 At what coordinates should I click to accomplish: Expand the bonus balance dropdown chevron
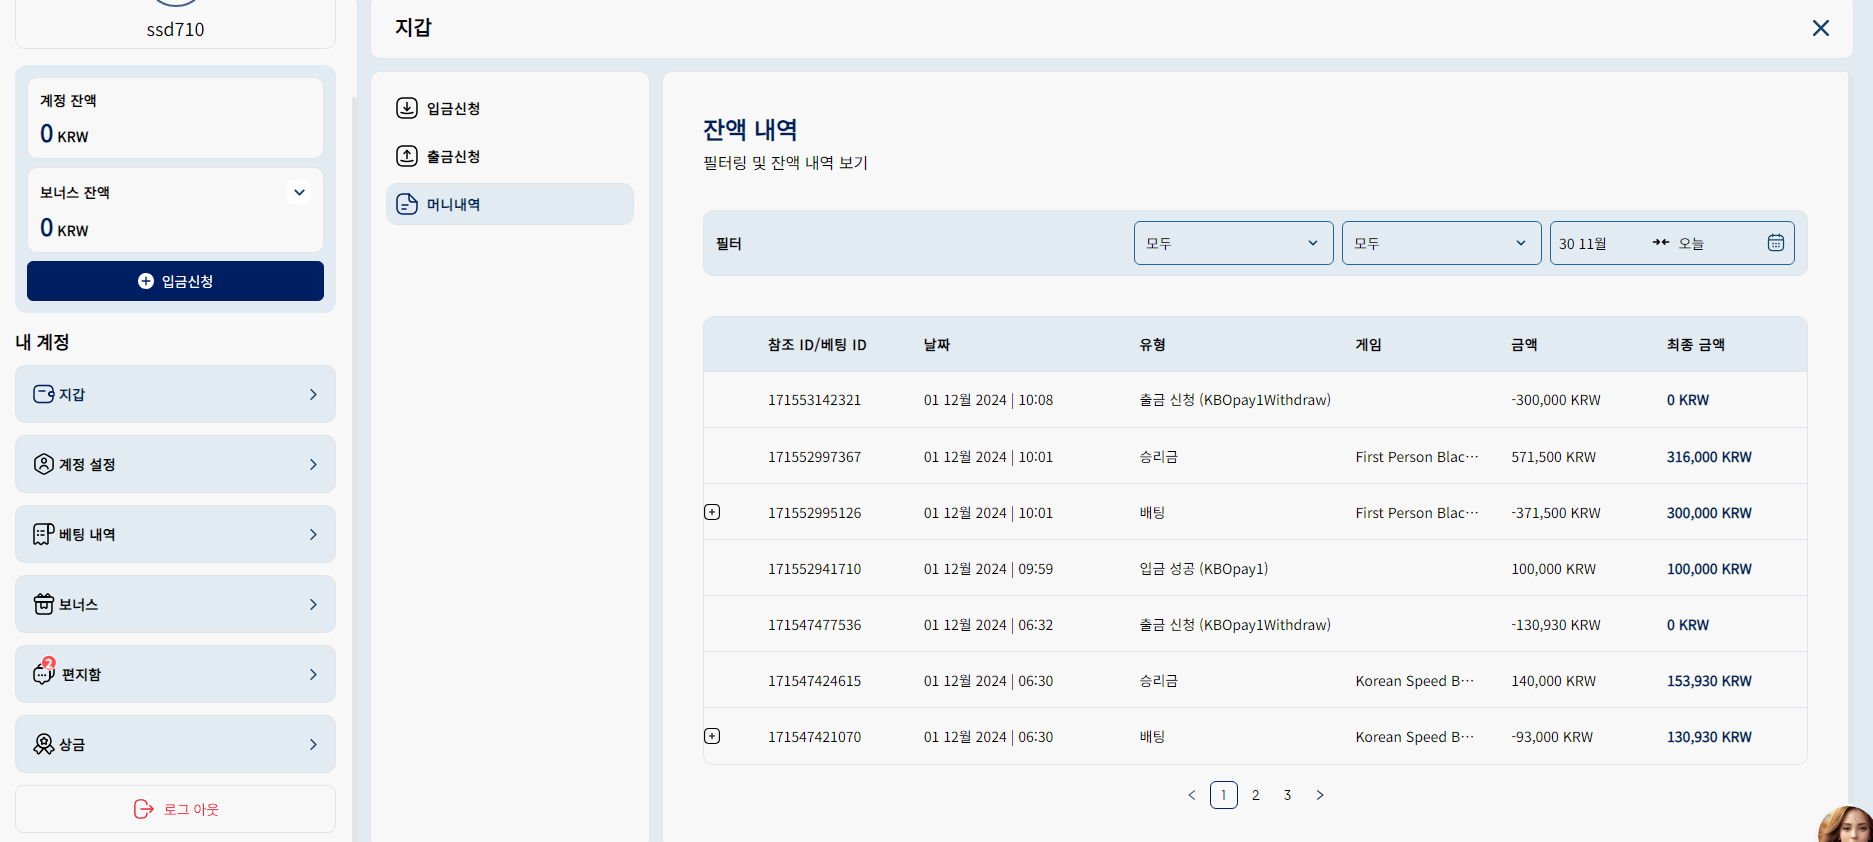tap(299, 192)
